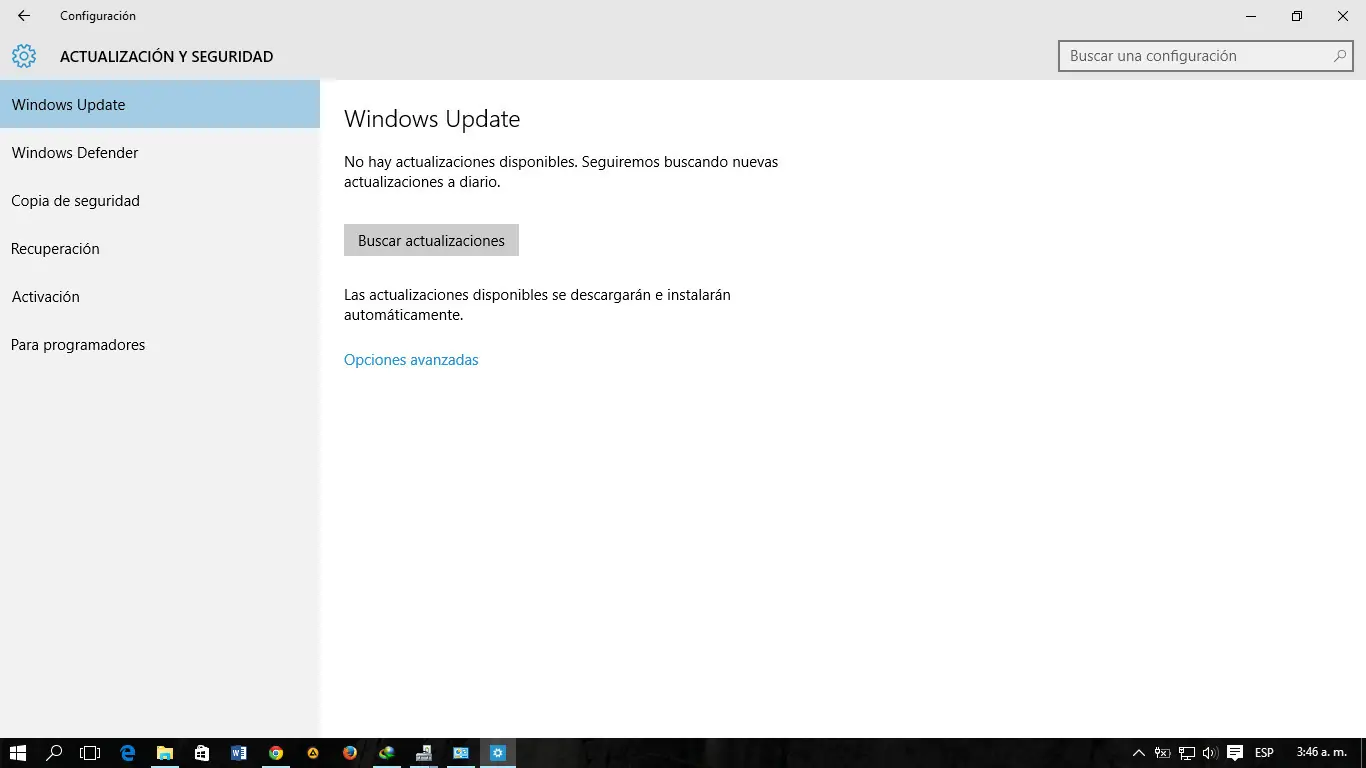This screenshot has height=768, width=1366.
Task: Launch Firefox from taskbar
Action: click(350, 753)
